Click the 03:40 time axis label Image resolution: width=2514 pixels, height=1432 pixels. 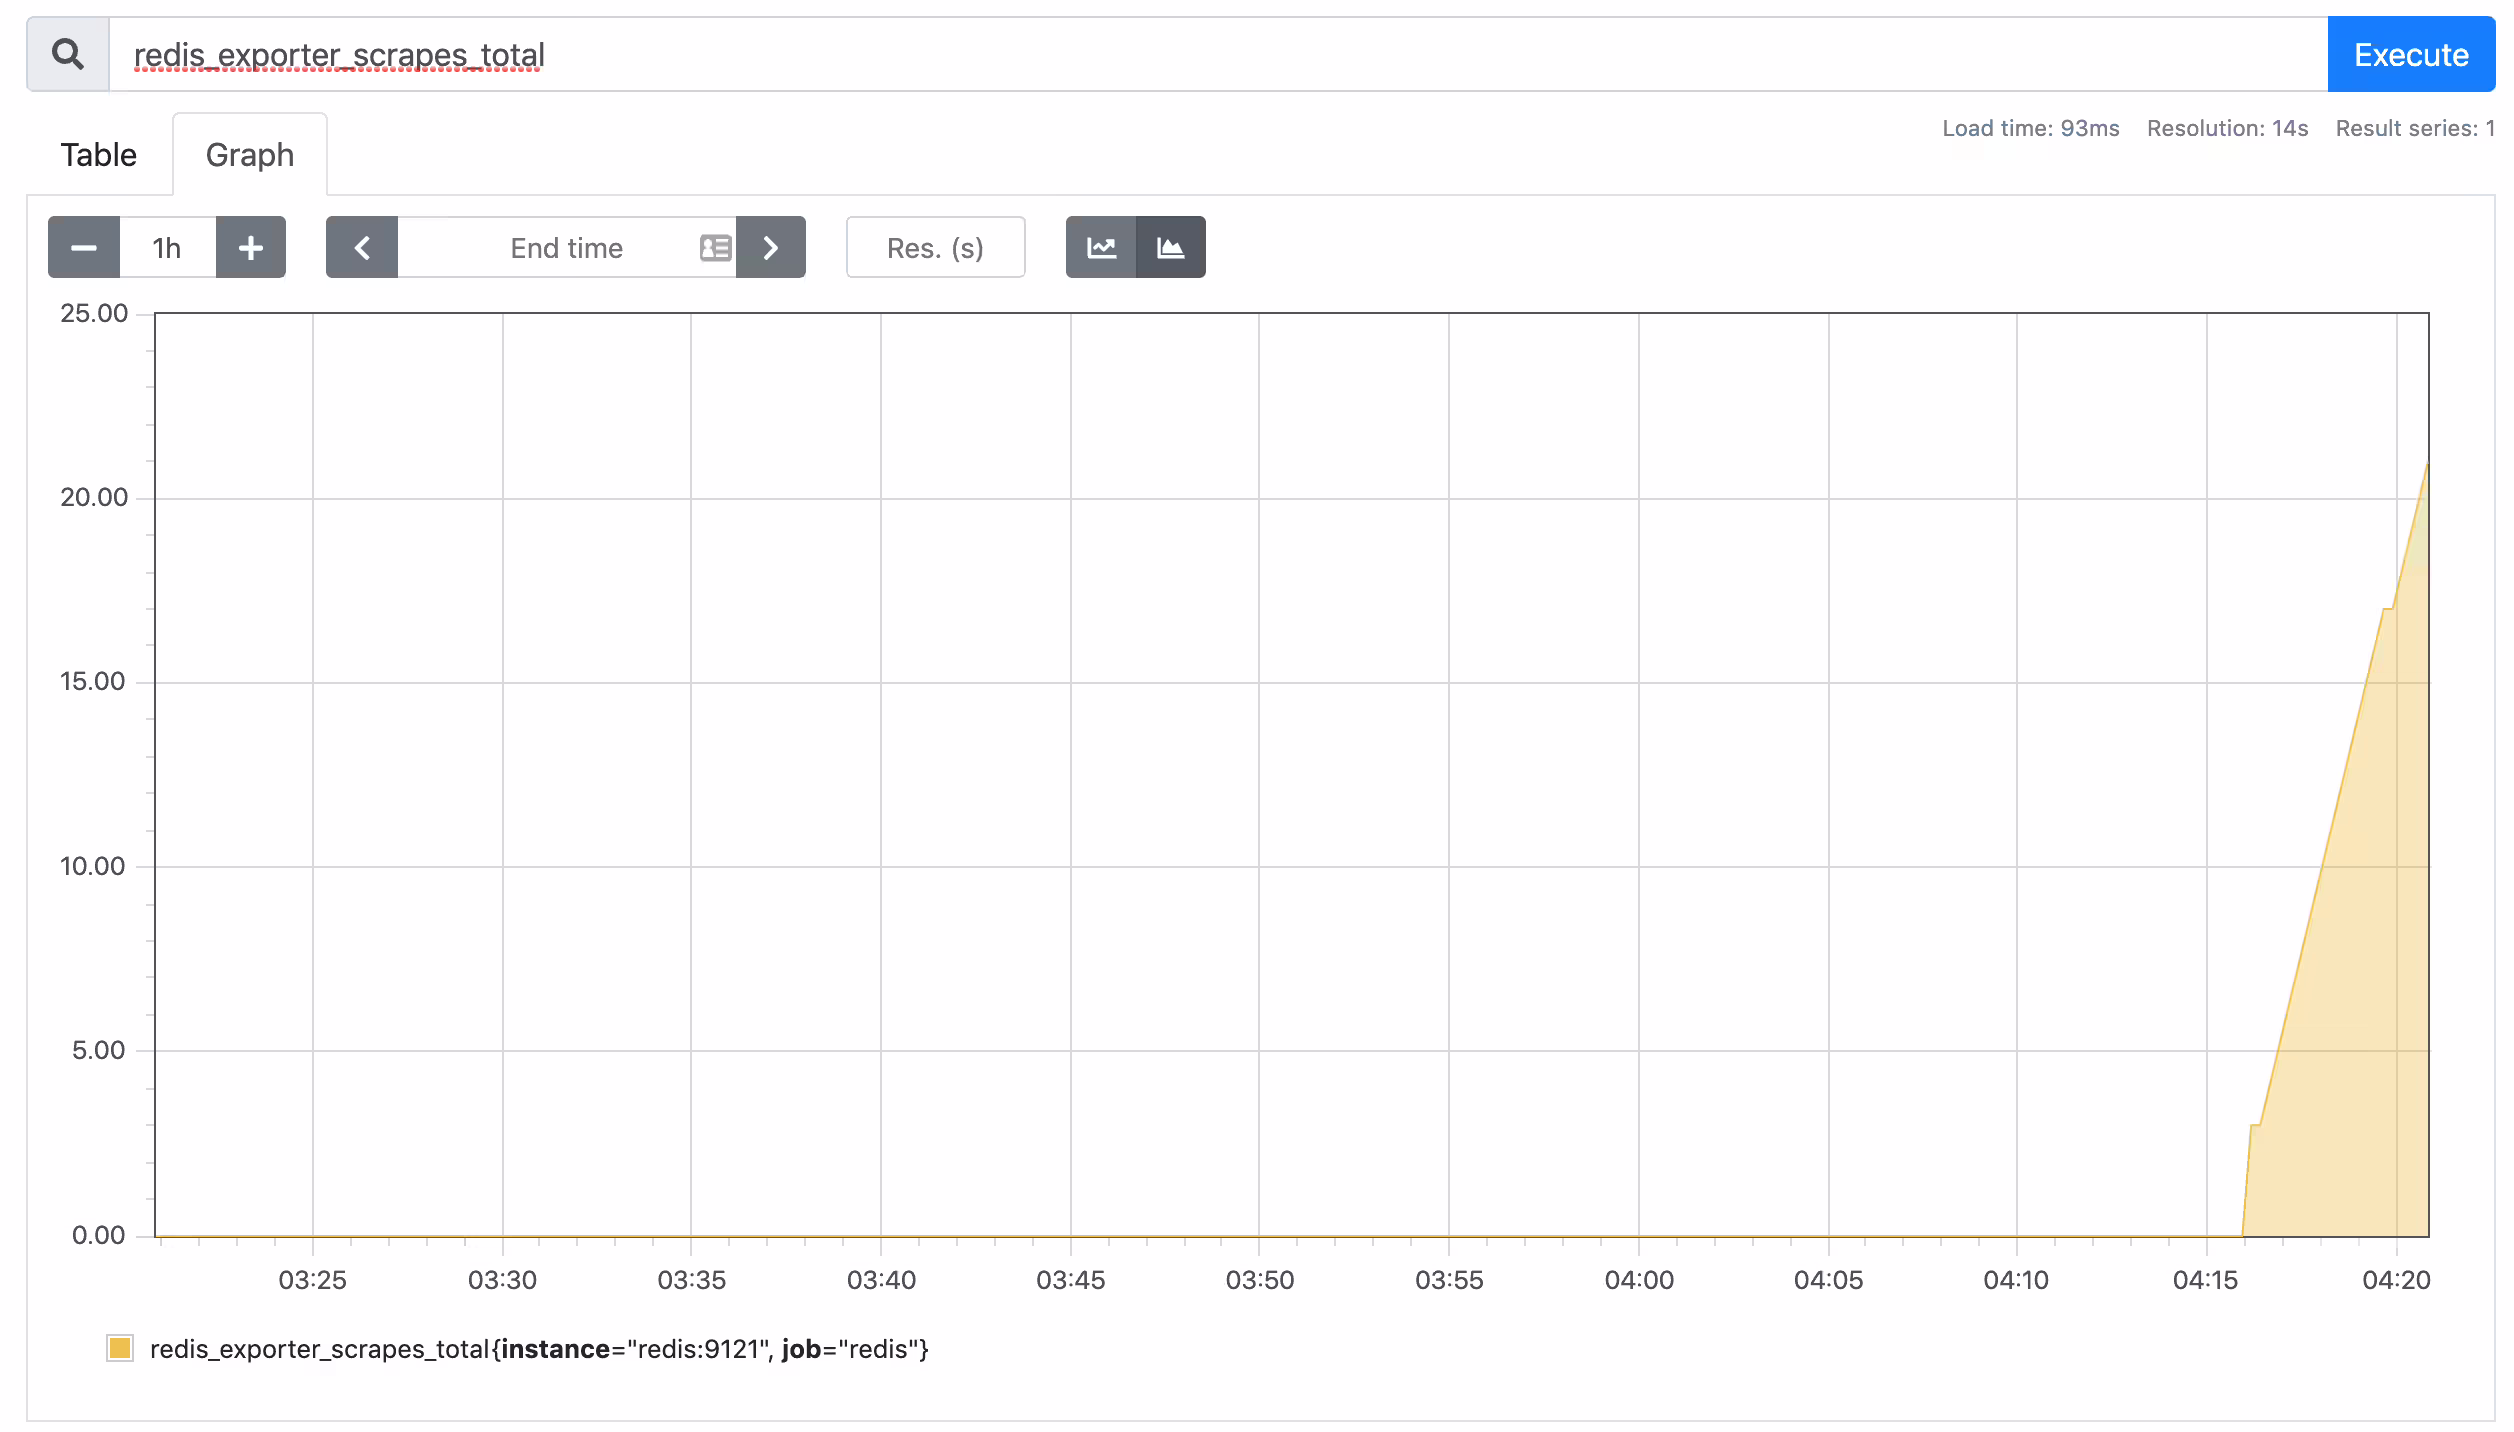click(881, 1280)
